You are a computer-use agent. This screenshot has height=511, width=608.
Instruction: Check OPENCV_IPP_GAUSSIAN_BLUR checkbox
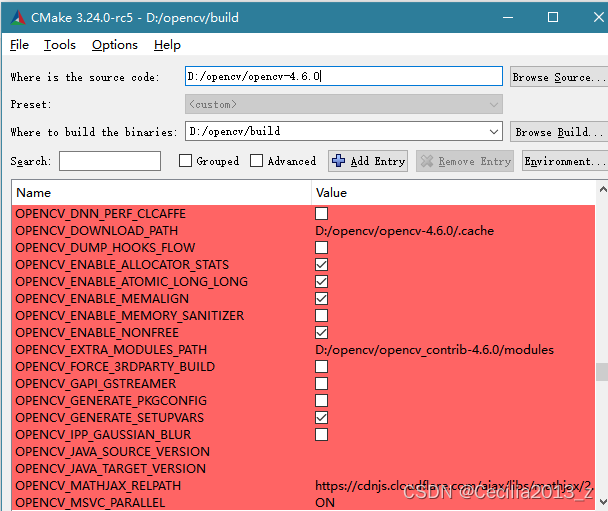point(321,435)
